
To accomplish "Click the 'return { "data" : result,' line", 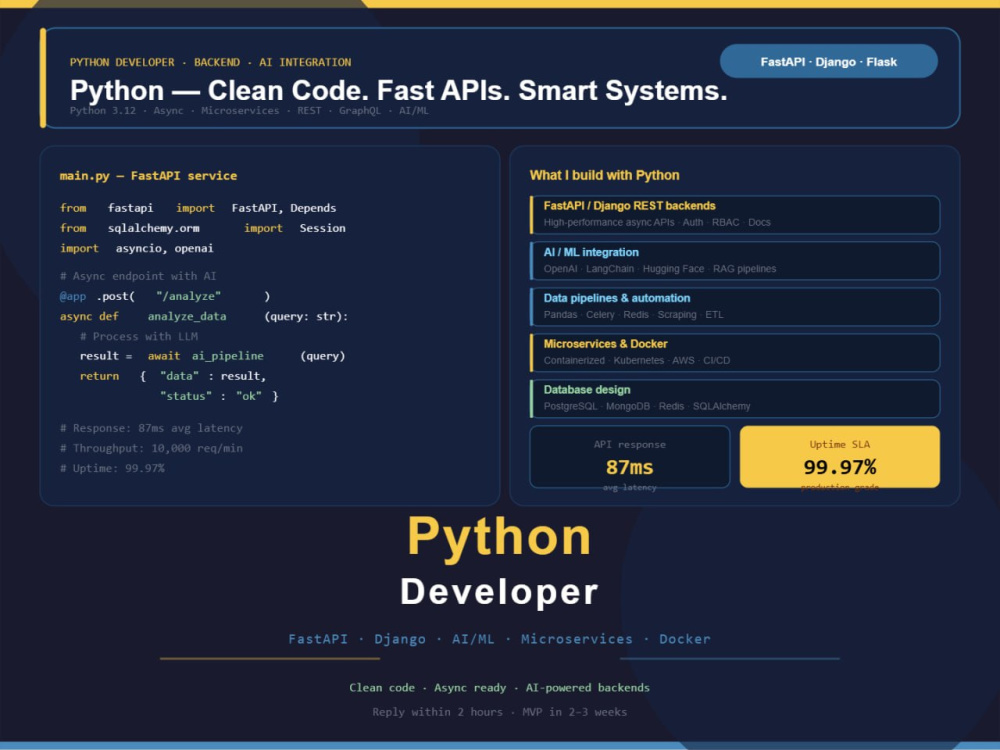I will 173,376.
